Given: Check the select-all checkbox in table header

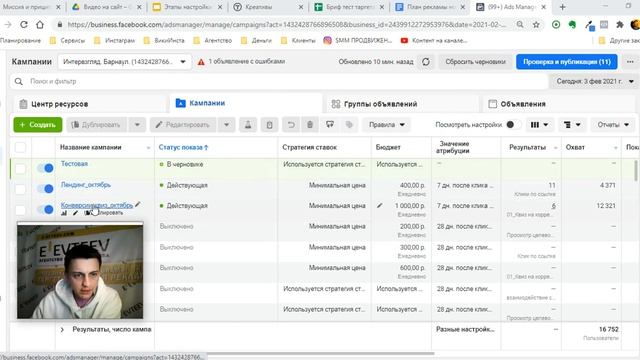Looking at the screenshot, I should click(20, 147).
